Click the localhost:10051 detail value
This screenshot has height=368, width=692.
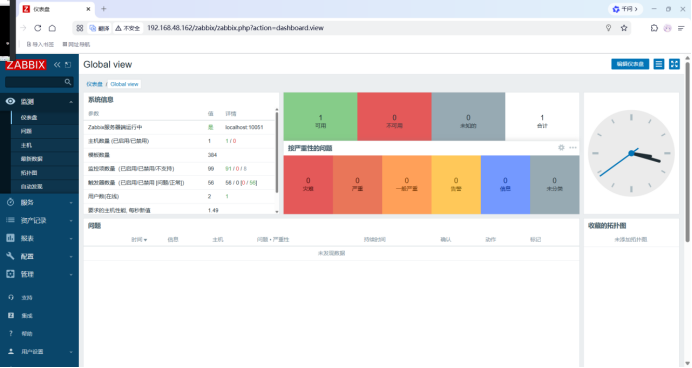tap(244, 128)
